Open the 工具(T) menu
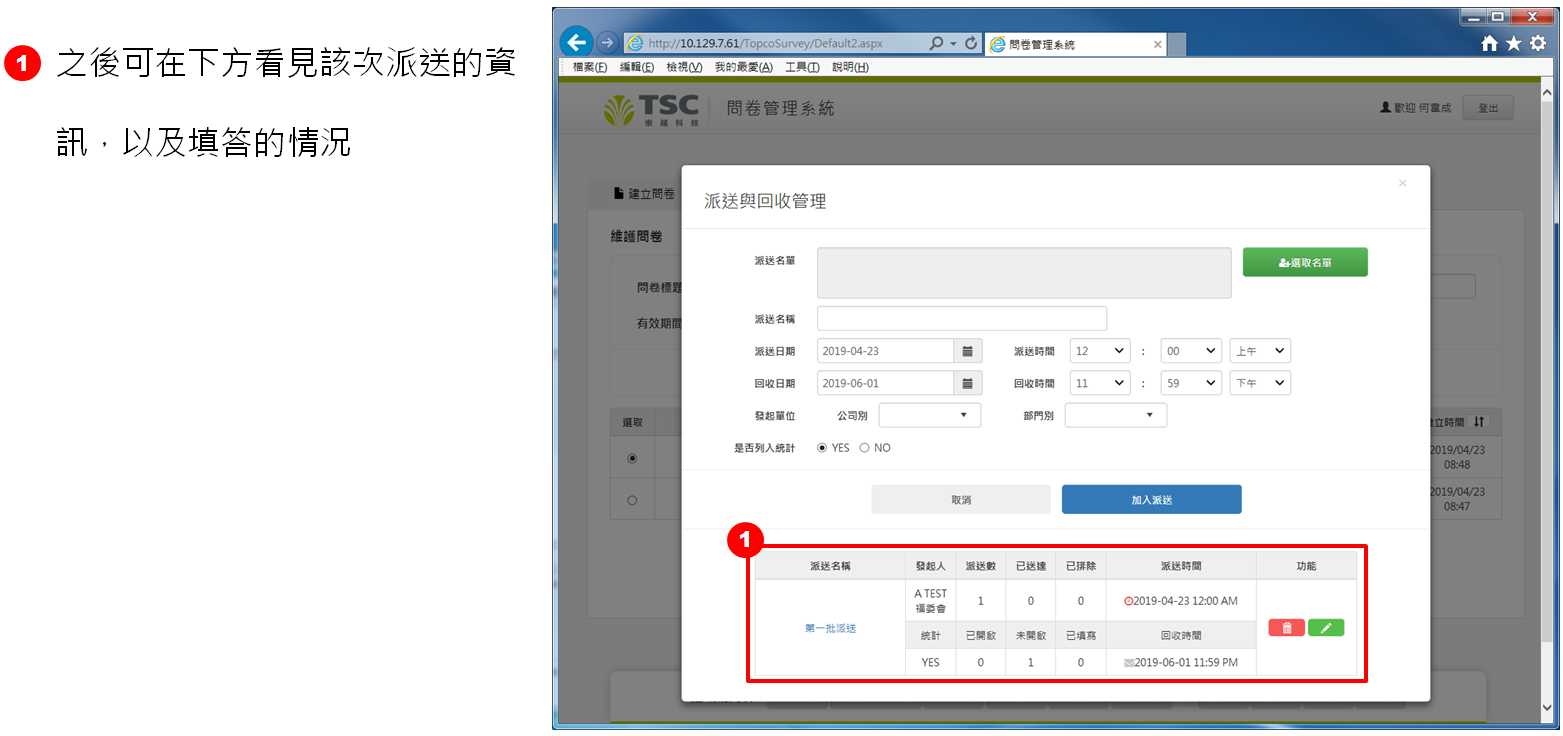The image size is (1563, 736). (802, 67)
